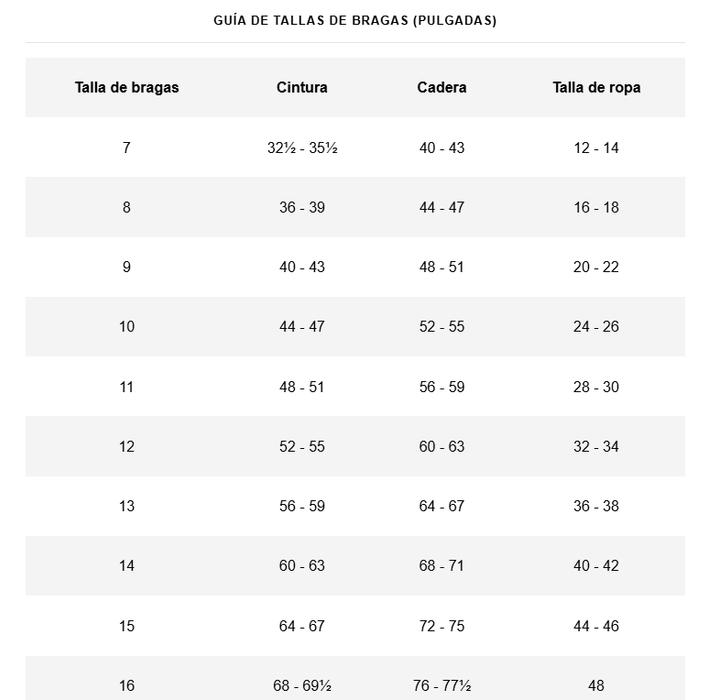Click panty size 10 row label
This screenshot has height=700, width=708.
(x=127, y=327)
